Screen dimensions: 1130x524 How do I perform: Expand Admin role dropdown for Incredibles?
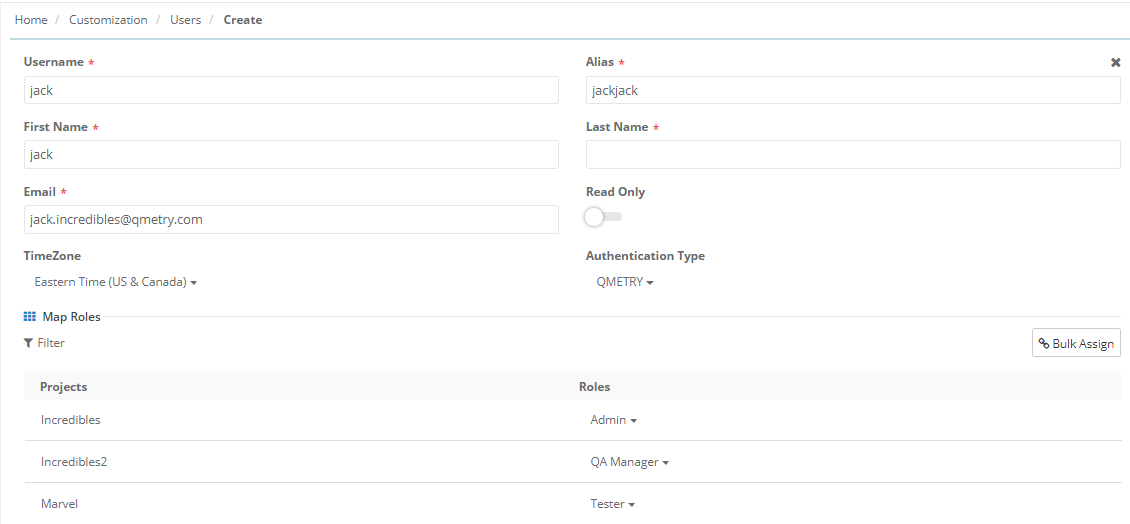(613, 420)
